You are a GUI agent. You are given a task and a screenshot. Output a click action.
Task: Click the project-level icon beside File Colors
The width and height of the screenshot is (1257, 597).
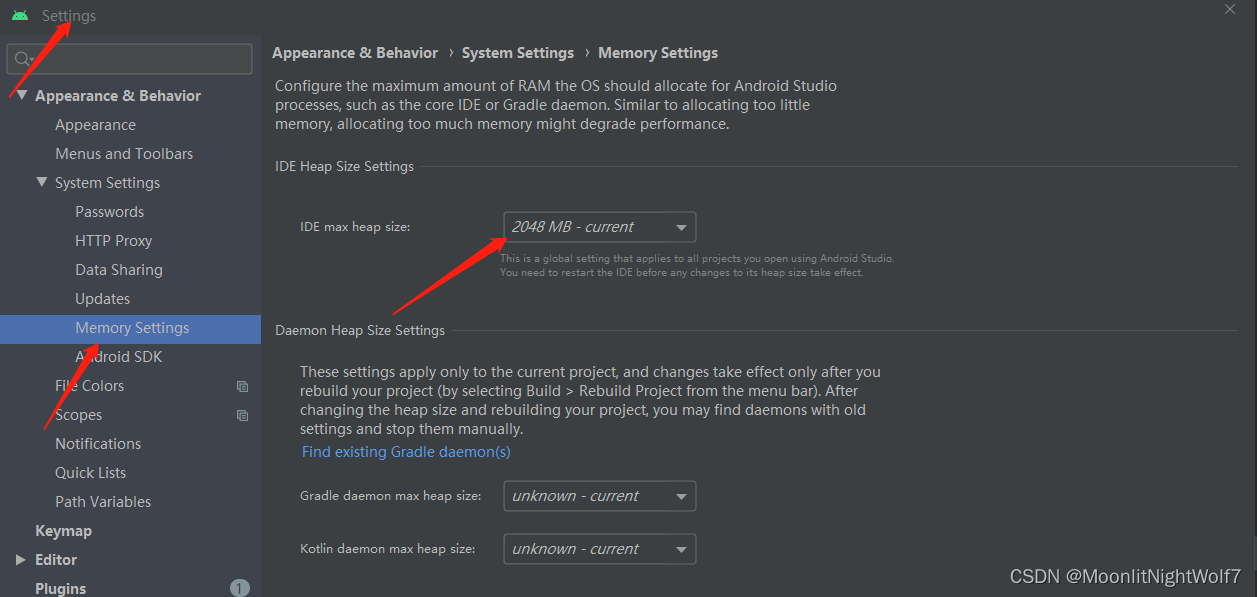(x=242, y=386)
